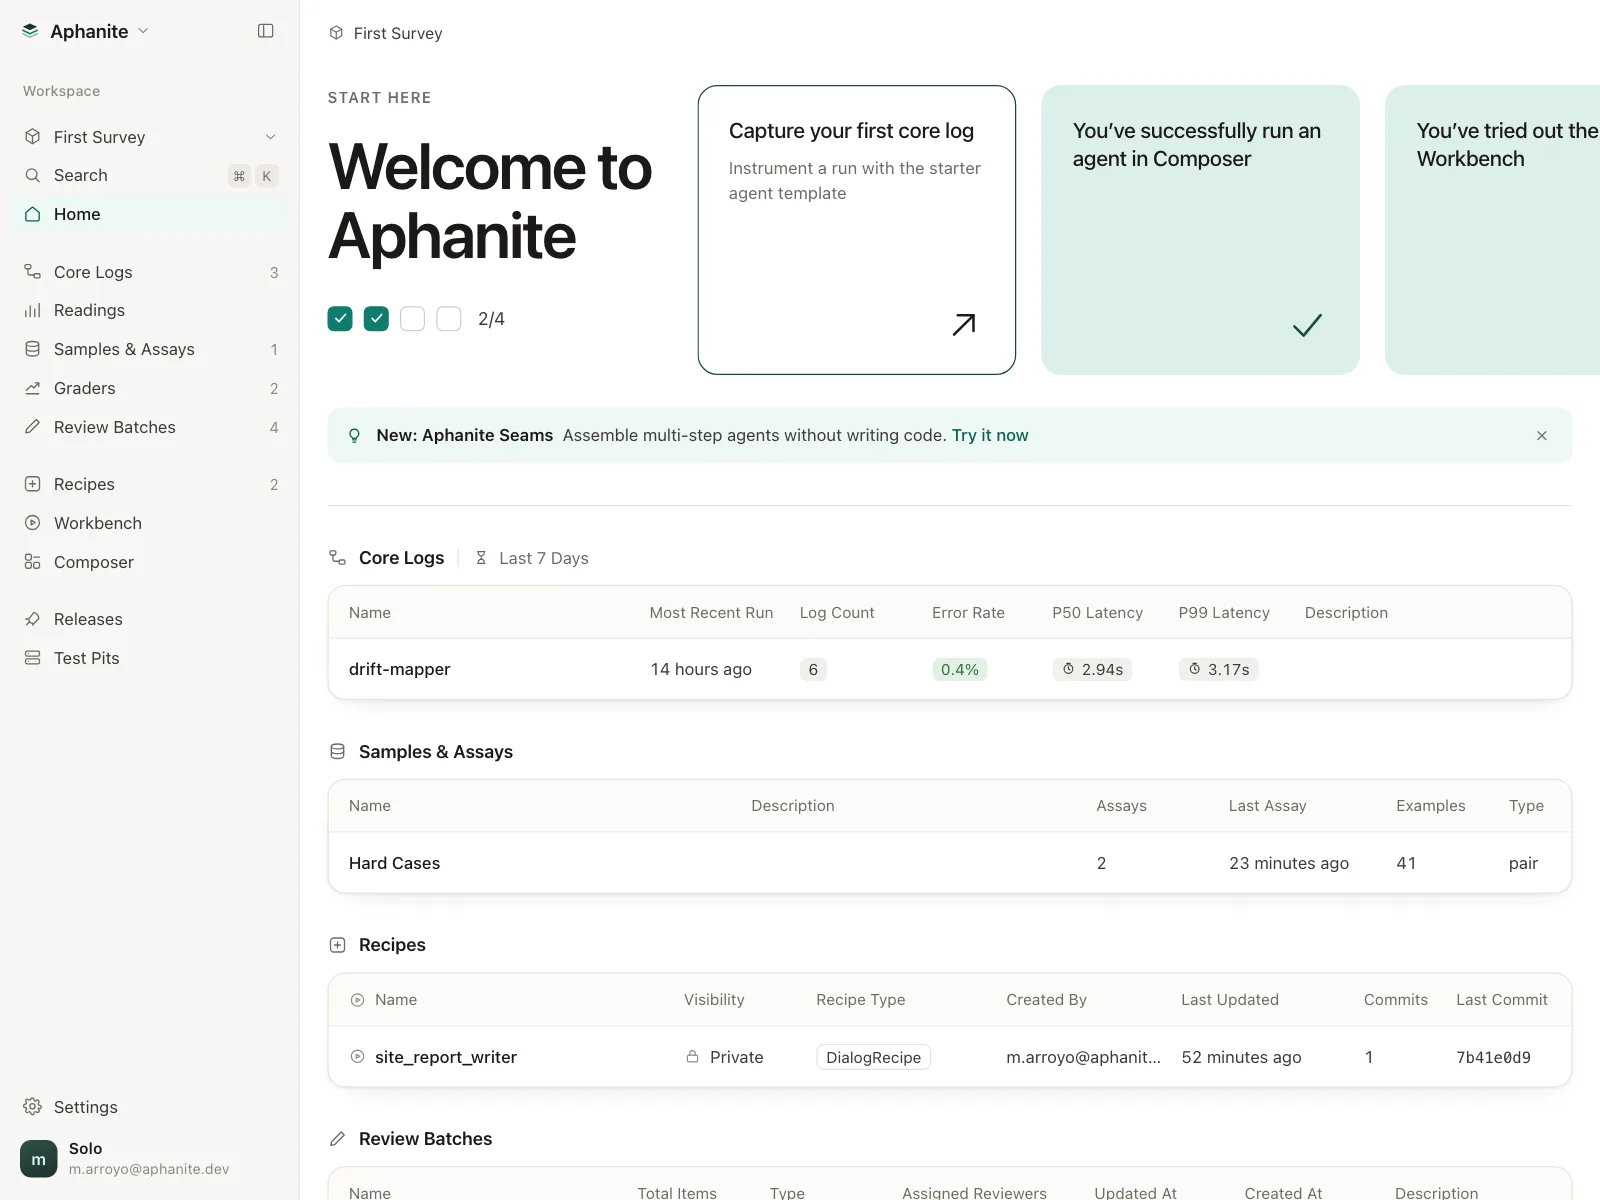Click the 3.17s P99 latency badge
This screenshot has height=1200, width=1600.
1218,669
